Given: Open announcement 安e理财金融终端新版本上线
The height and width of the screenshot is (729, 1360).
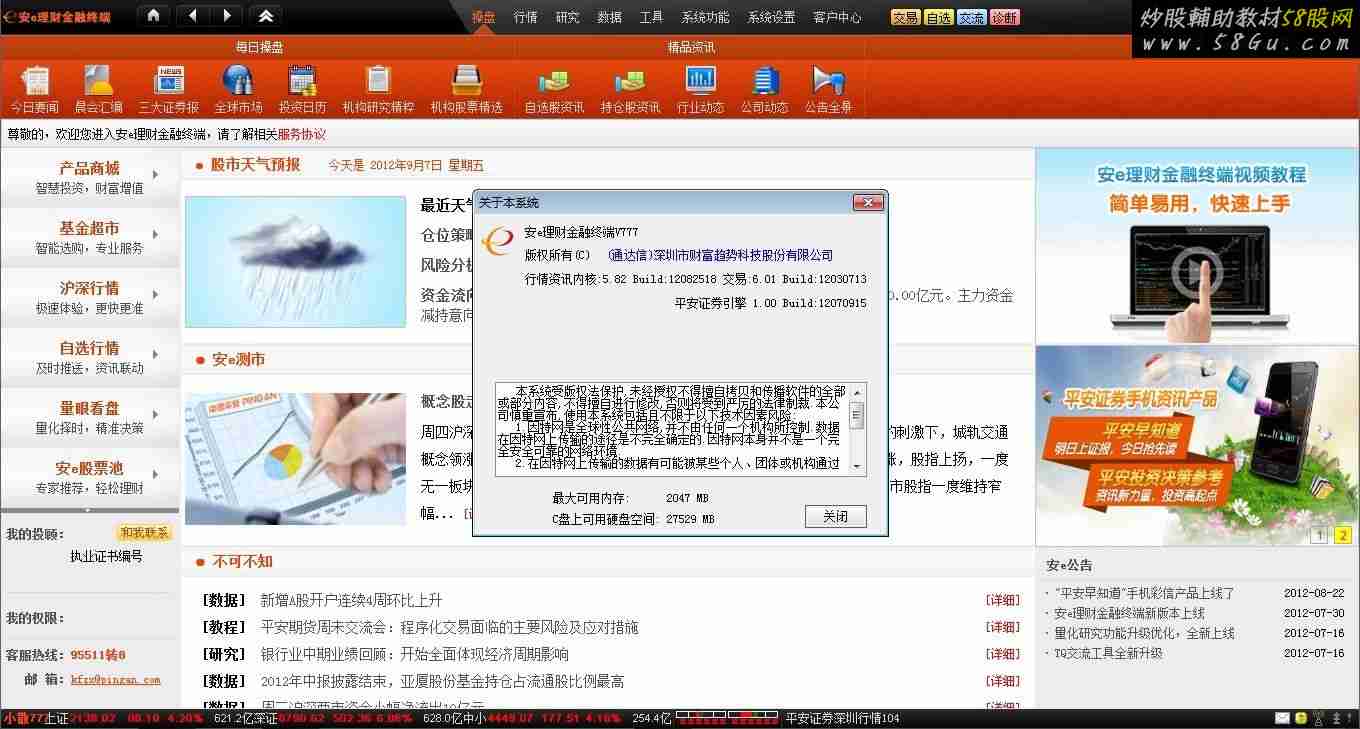Looking at the screenshot, I should coord(1129,613).
